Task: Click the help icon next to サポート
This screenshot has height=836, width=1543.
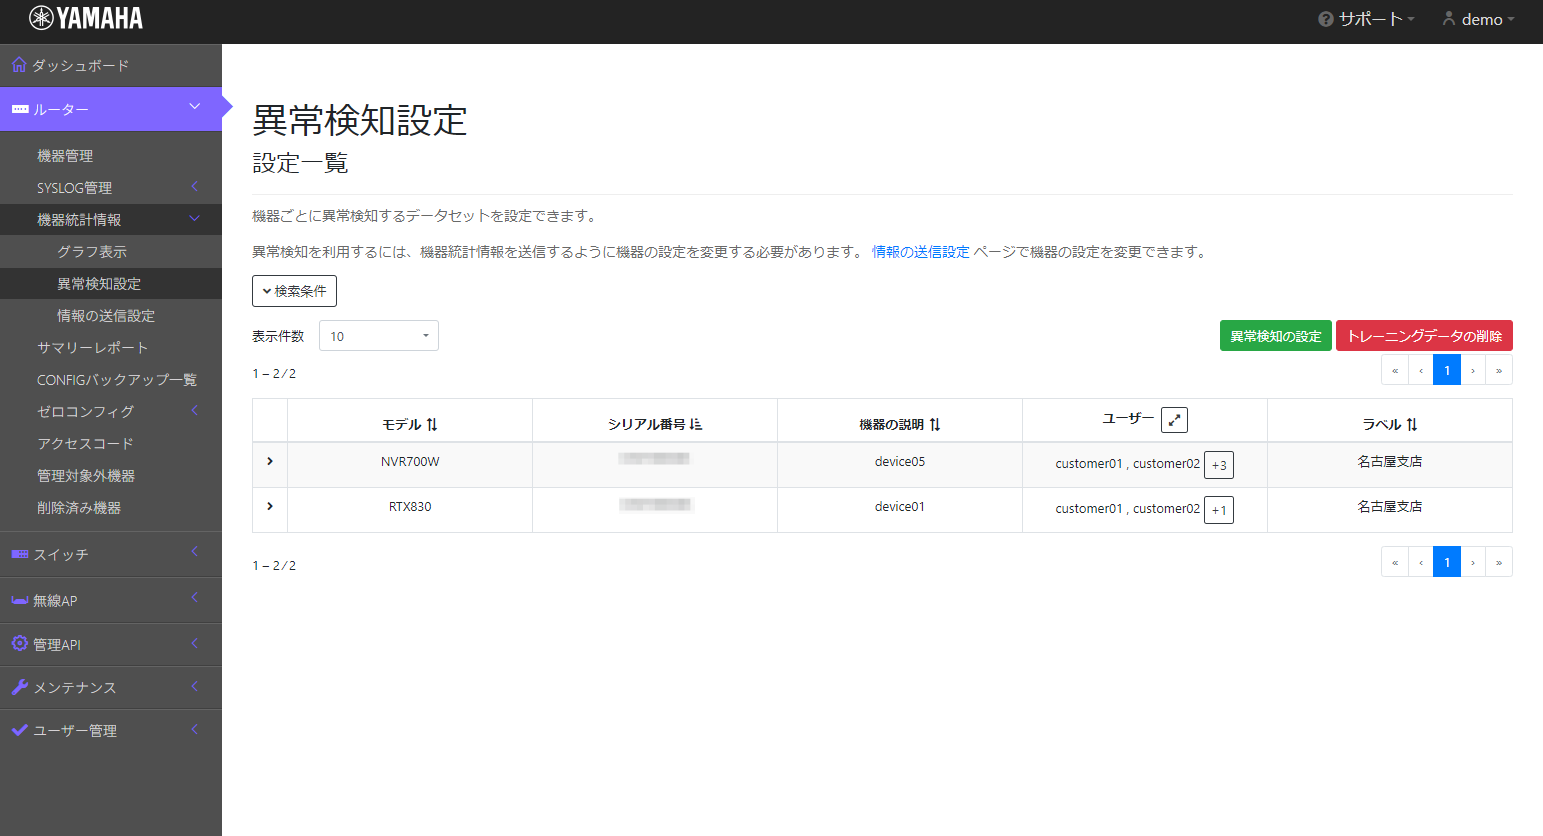Action: (1324, 18)
